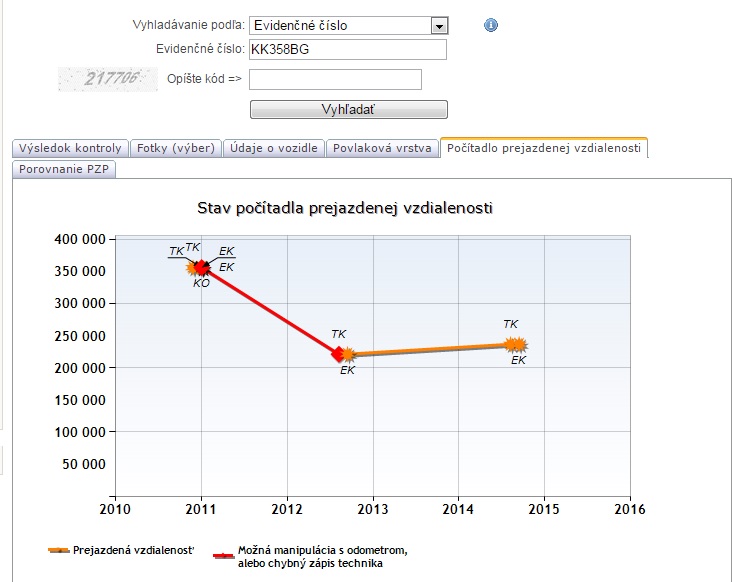Select the Počítadlo prejazdenej vzdialenosti tab
732x582 pixels.
(543, 148)
